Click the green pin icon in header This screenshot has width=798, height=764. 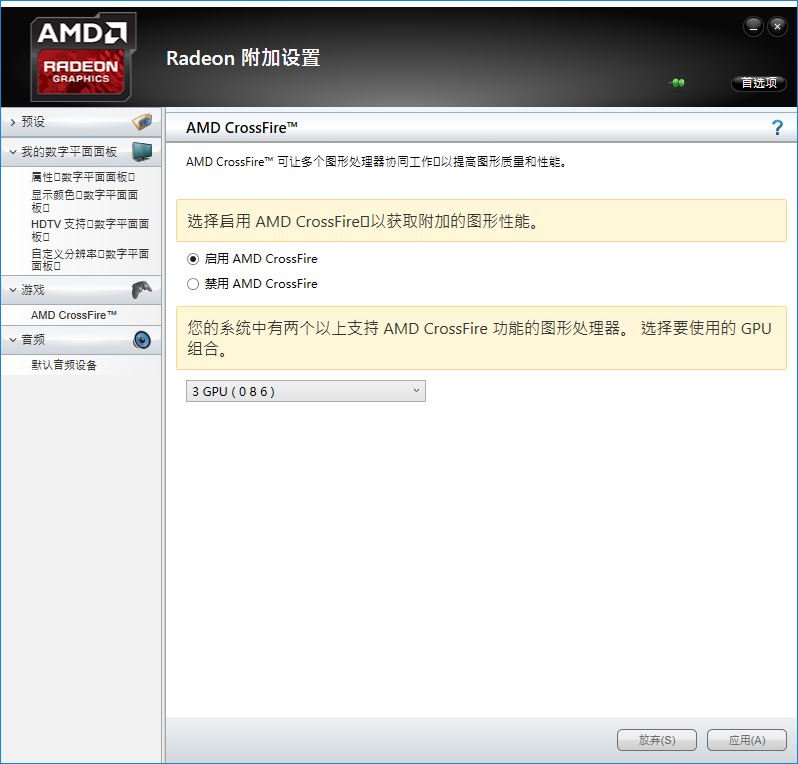tap(677, 82)
